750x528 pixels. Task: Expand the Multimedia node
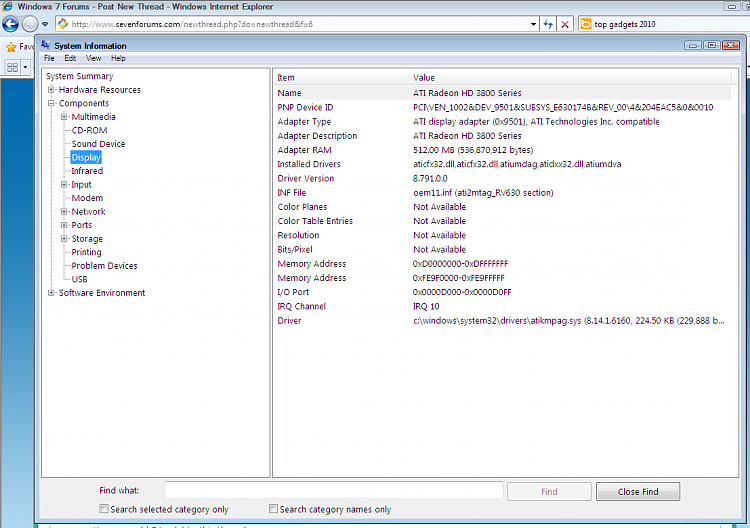point(64,117)
